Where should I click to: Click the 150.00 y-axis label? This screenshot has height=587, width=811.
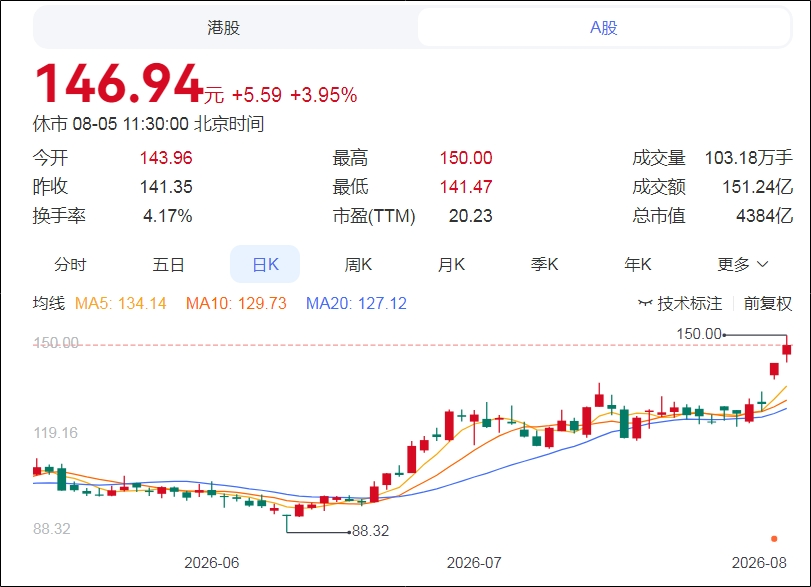(x=56, y=343)
